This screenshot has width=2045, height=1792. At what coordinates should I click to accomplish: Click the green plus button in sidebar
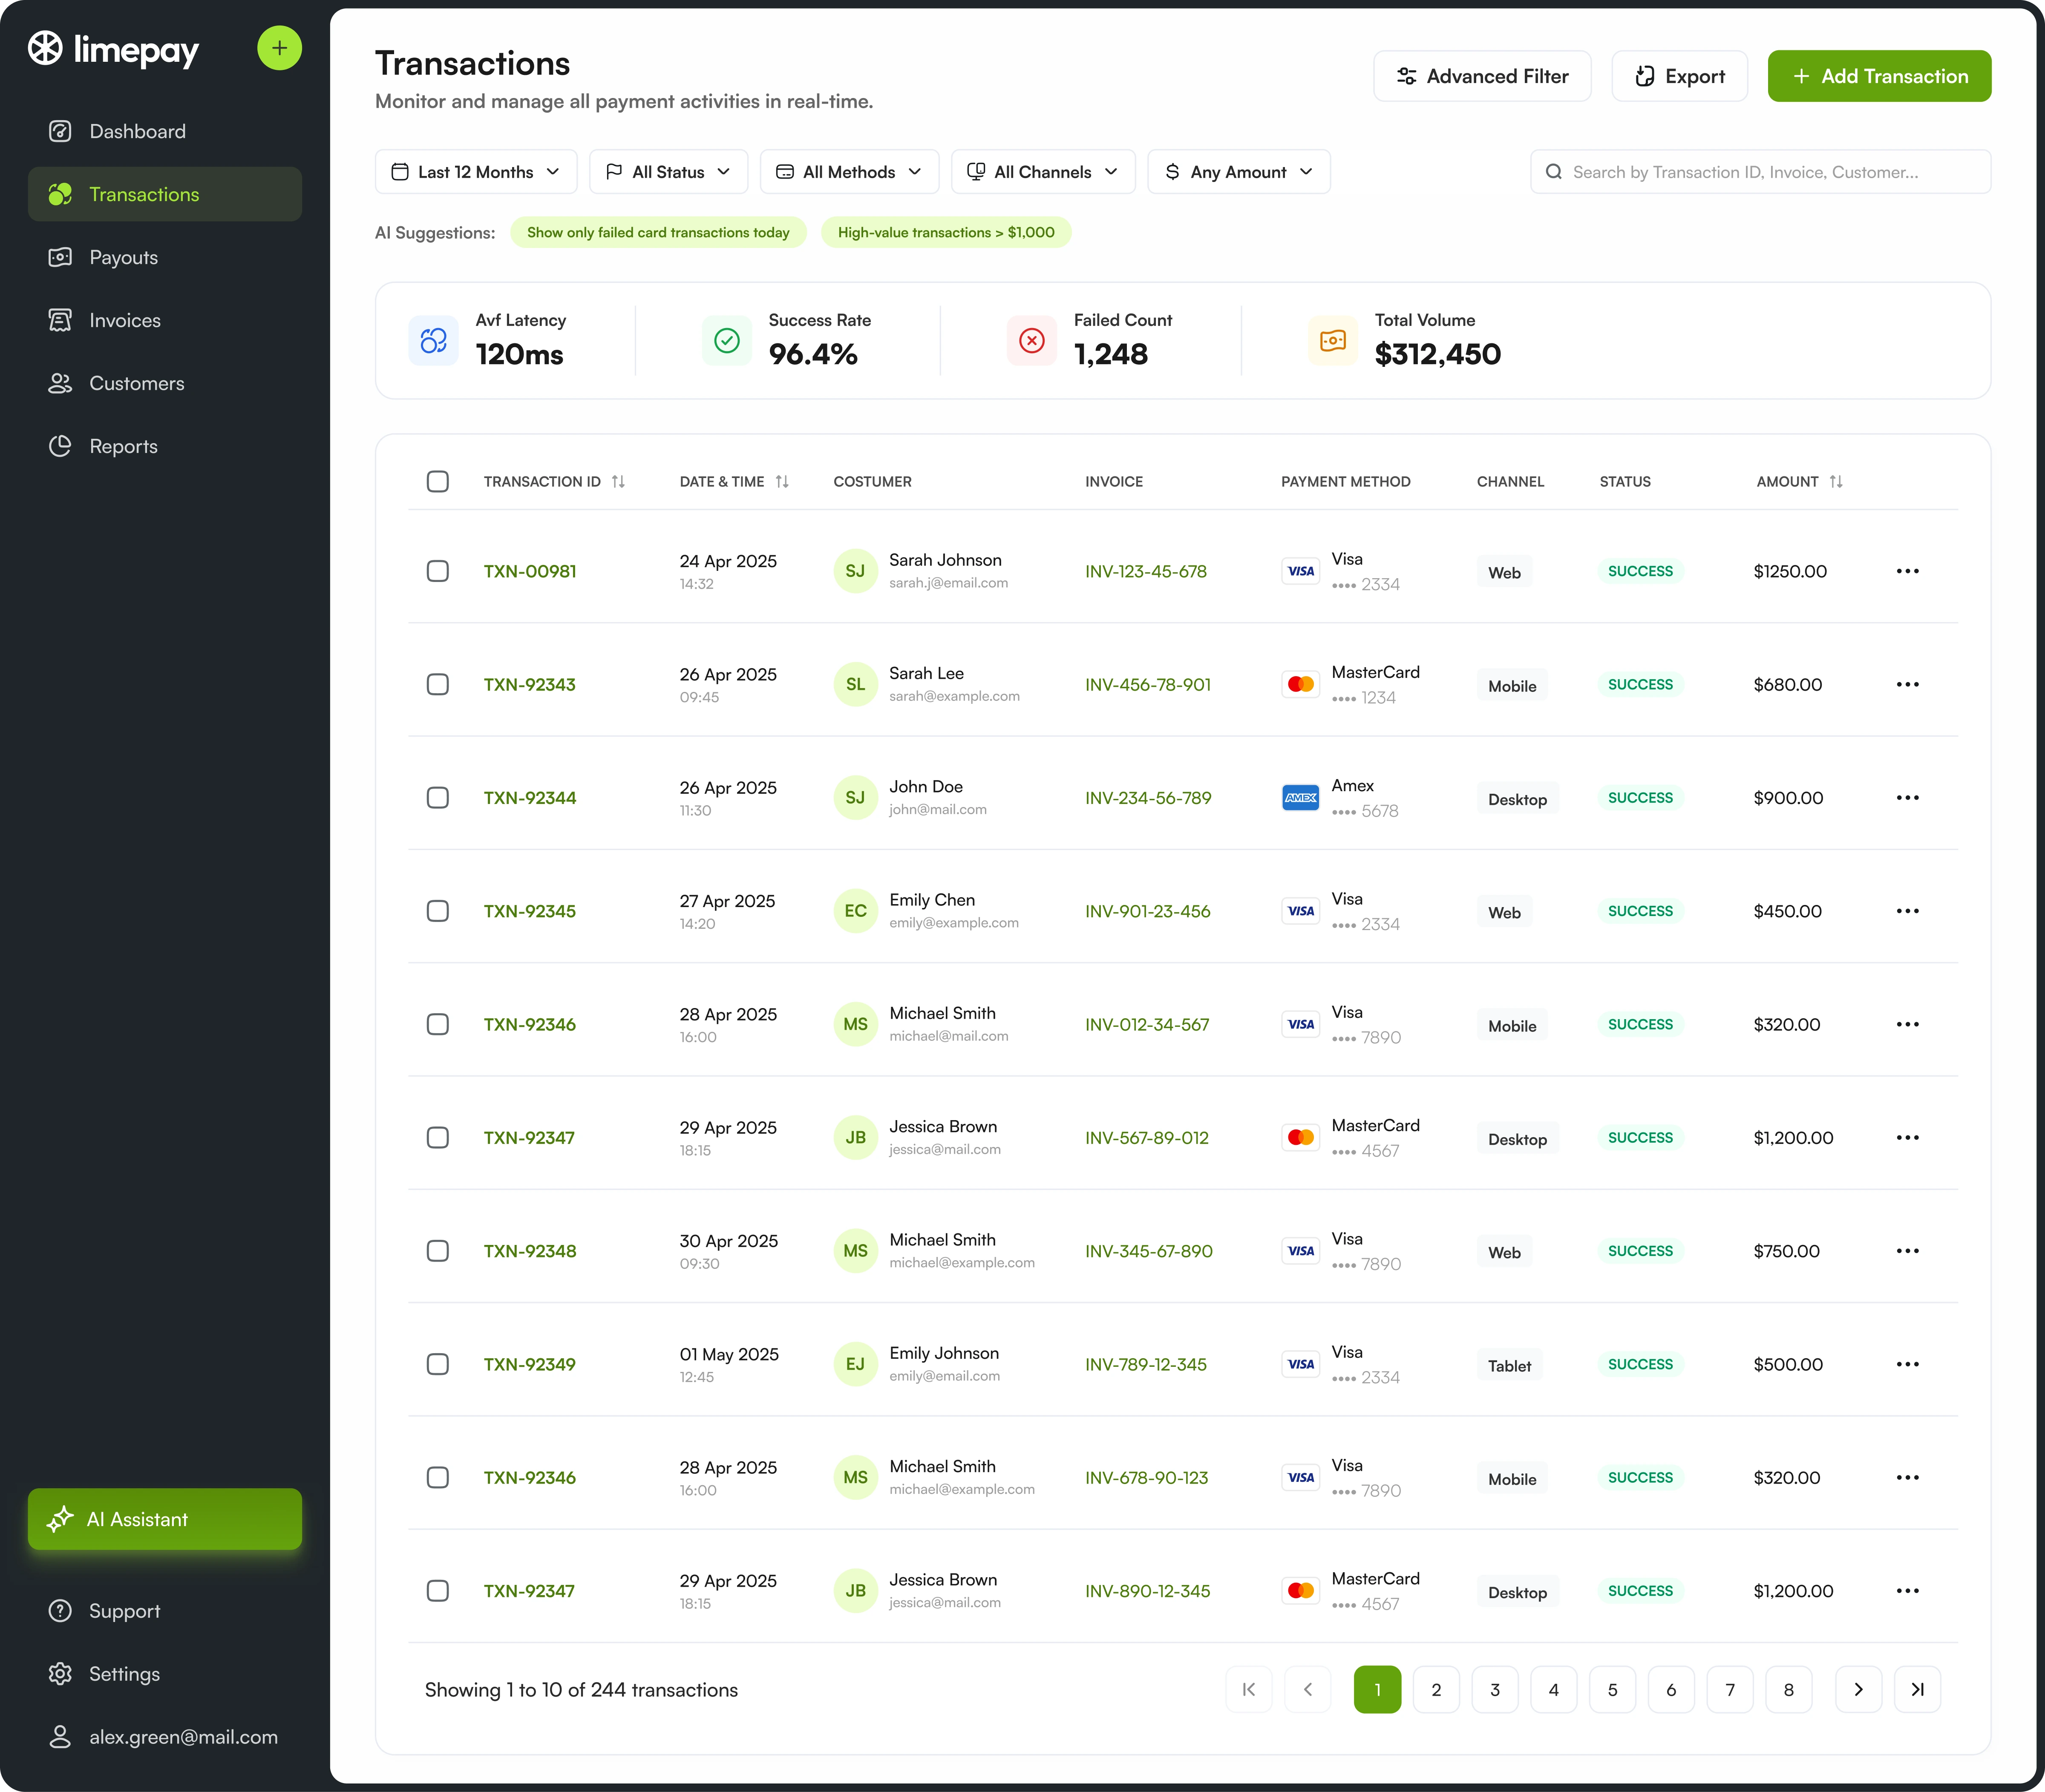[279, 48]
